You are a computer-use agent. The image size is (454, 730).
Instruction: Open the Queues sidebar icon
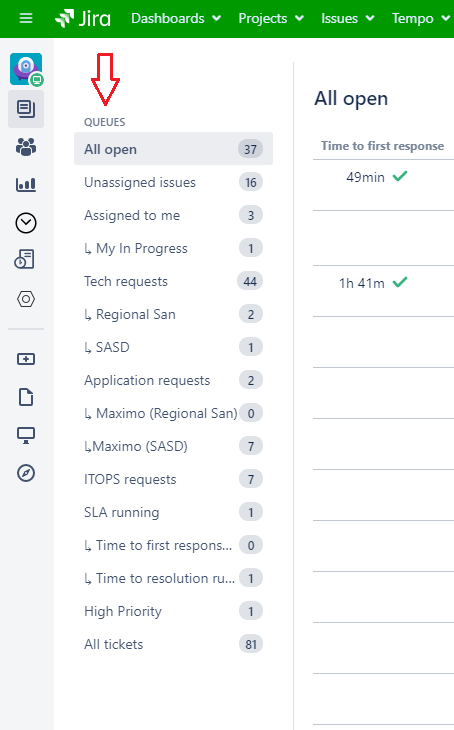(x=26, y=109)
